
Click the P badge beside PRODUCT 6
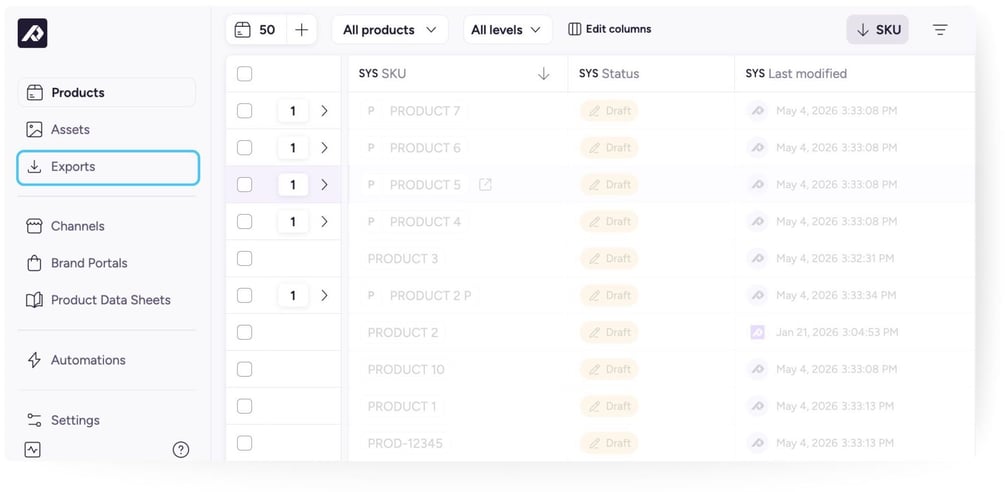(x=370, y=148)
